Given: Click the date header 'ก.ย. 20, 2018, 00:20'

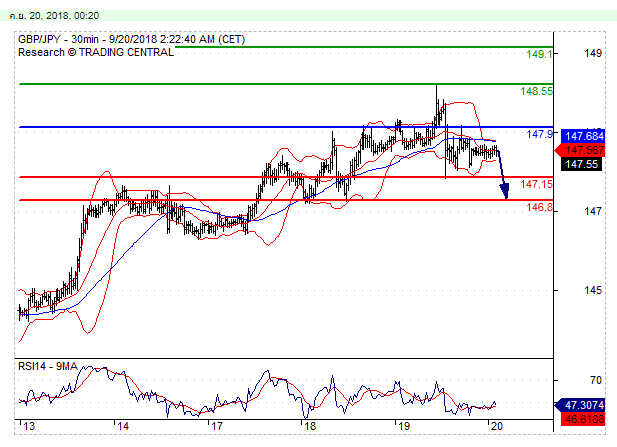Looking at the screenshot, I should (x=54, y=16).
